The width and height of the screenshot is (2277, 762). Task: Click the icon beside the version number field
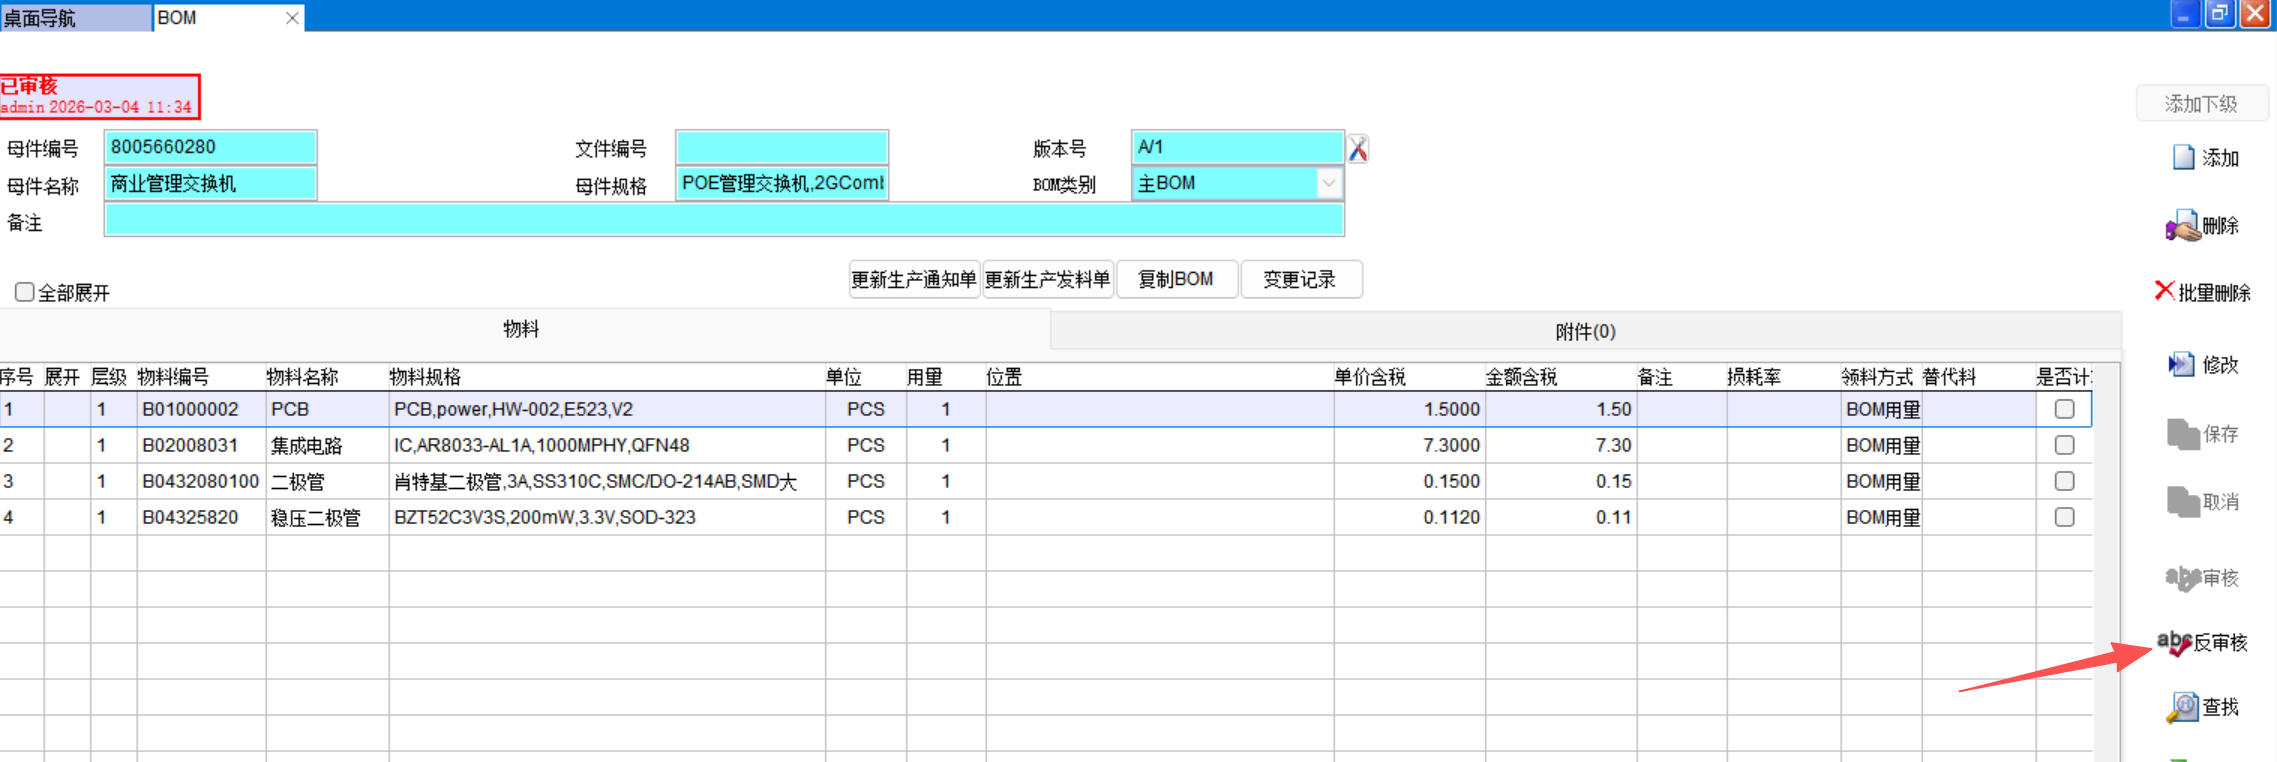coord(1358,149)
